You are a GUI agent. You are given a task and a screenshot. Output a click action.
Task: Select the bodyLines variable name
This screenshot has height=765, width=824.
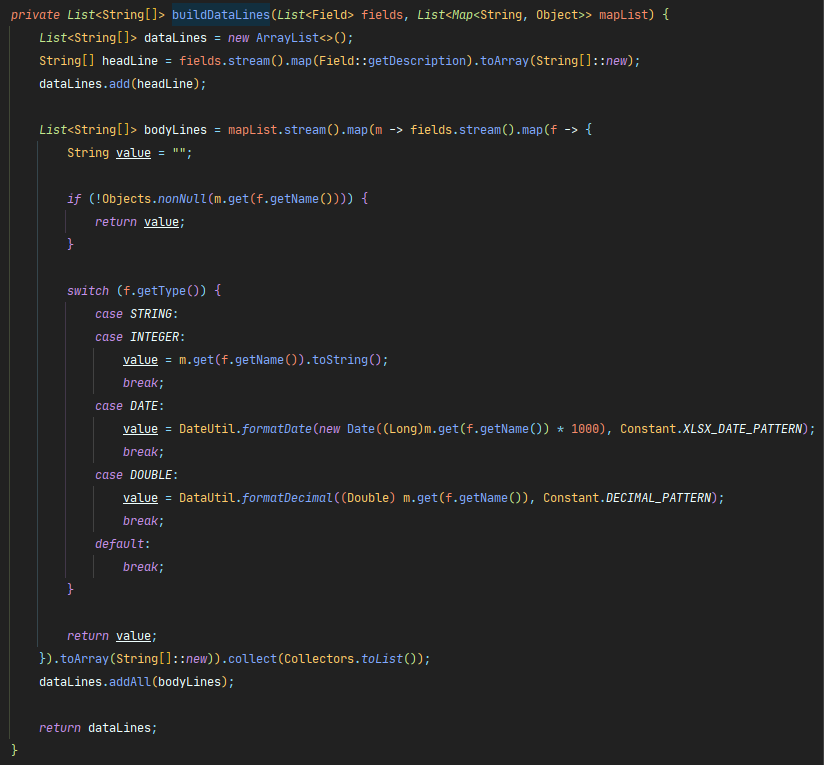(x=176, y=130)
